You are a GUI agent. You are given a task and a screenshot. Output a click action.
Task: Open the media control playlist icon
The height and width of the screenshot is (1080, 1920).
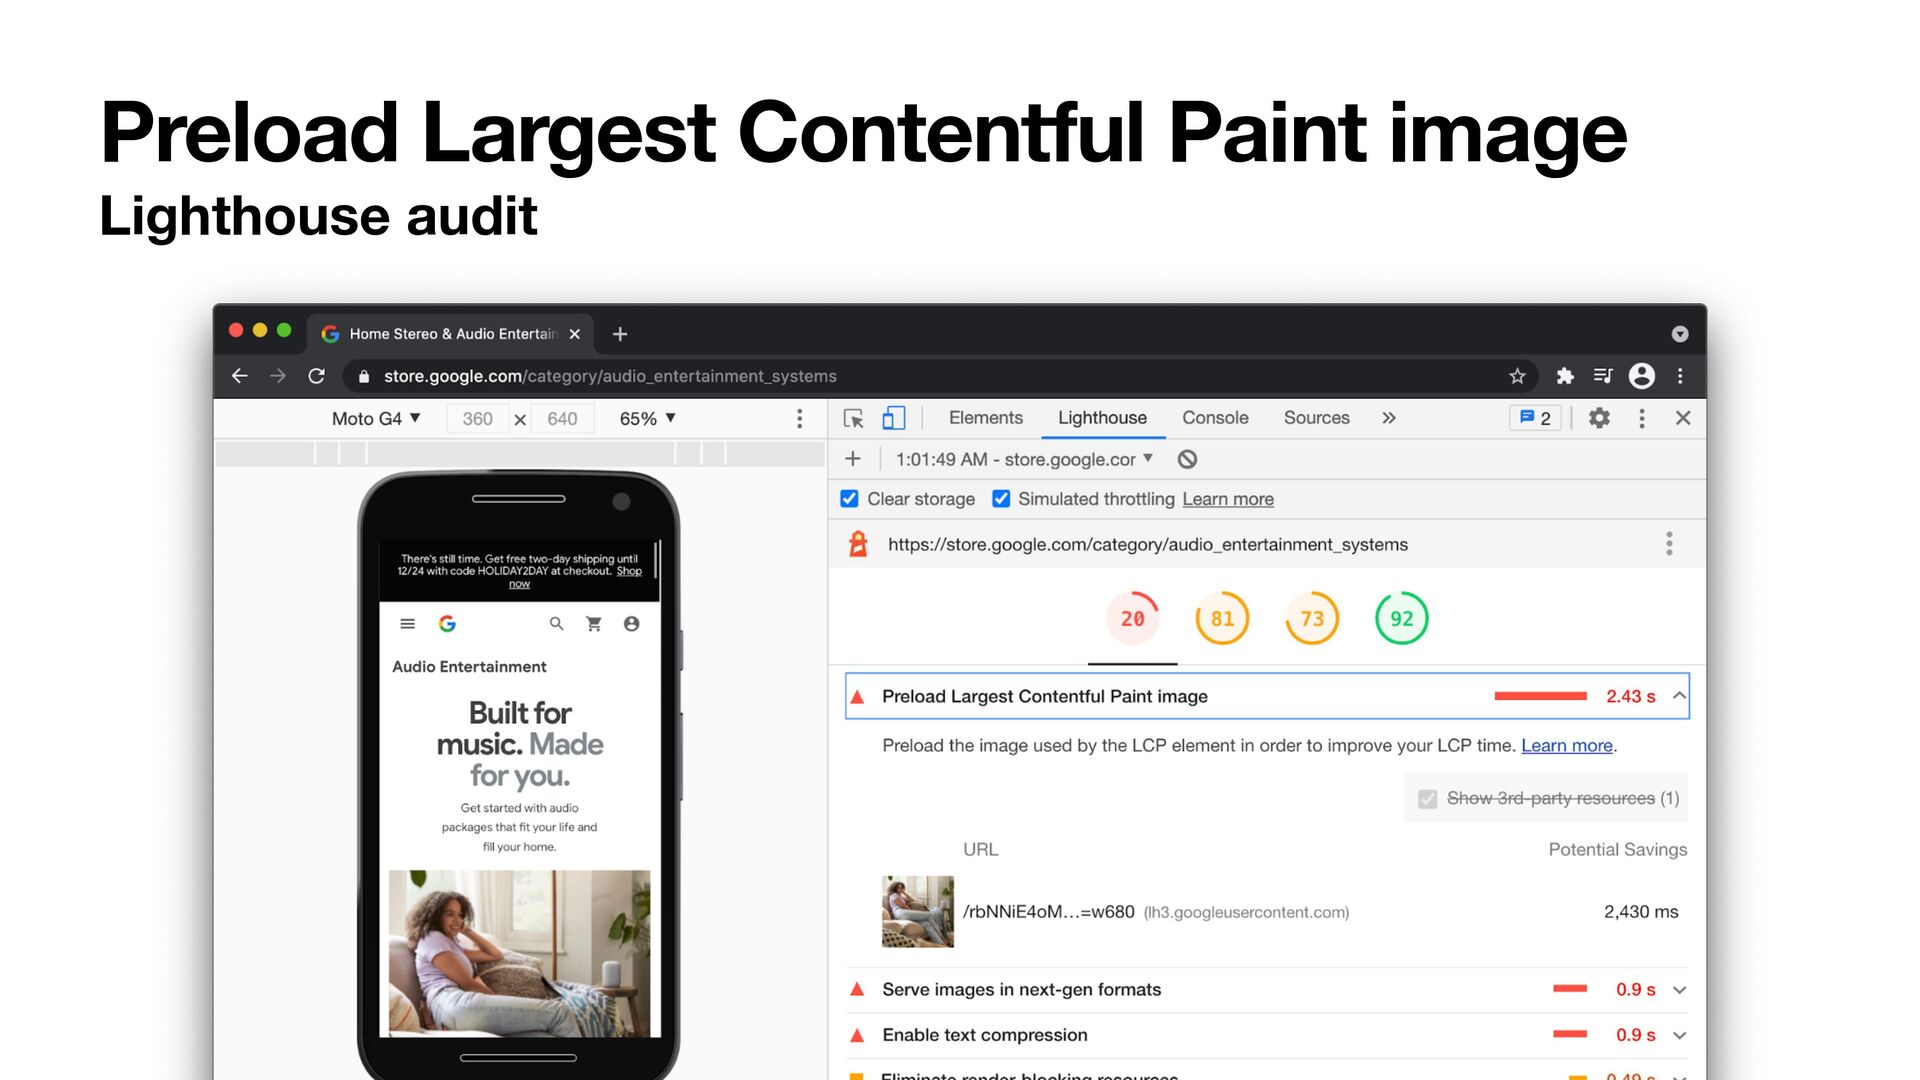[1603, 376]
